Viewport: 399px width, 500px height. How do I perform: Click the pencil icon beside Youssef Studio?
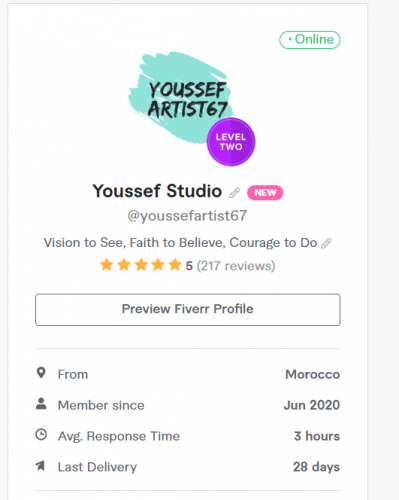coord(234,193)
